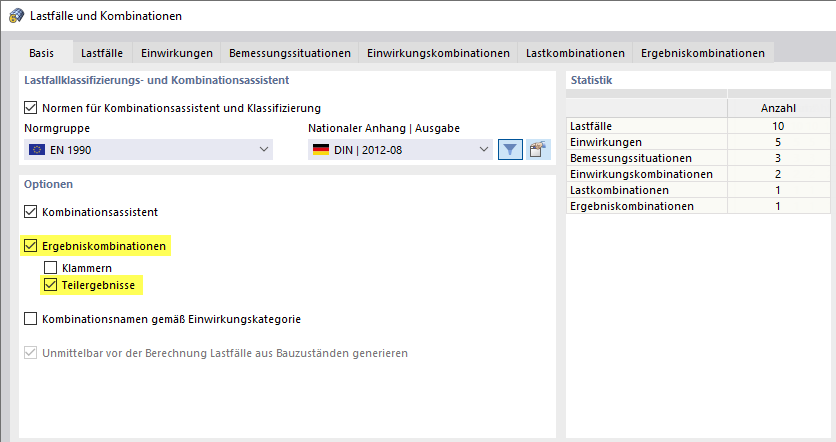
Task: Click Bemessungssituationen row in Statistik table
Action: pyautogui.click(x=698, y=158)
